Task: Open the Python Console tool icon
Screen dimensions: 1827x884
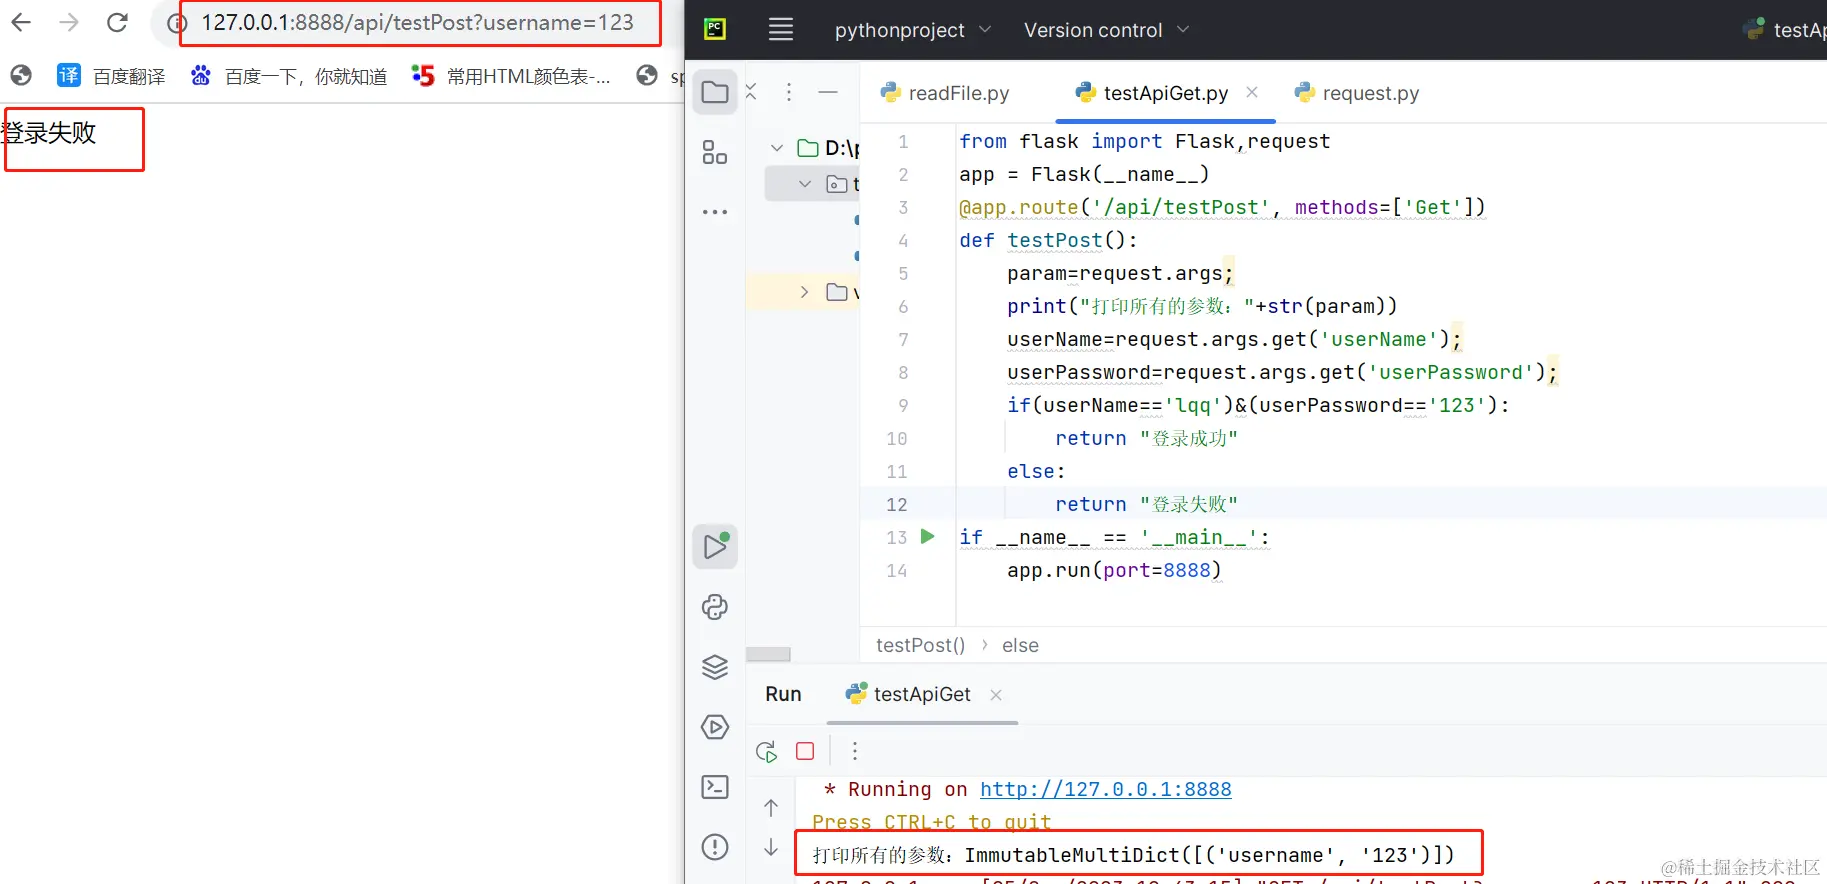Action: point(715,607)
